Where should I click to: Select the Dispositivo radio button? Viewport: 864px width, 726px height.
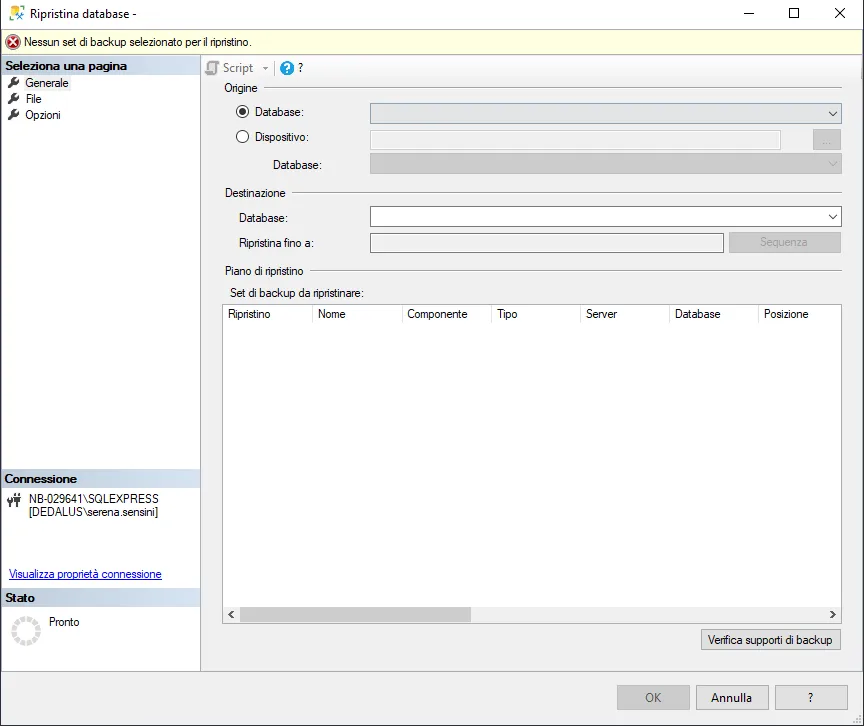242,137
